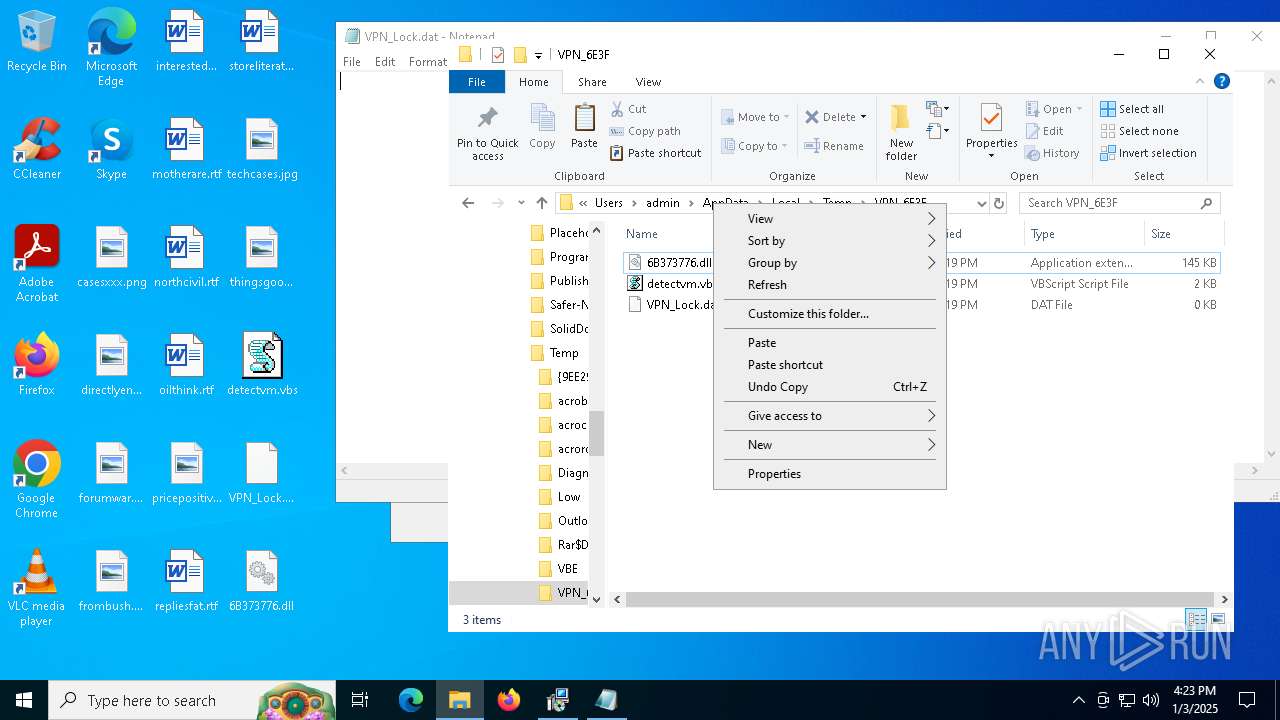Open the Edit menu in Notepad
Viewport: 1280px width, 720px height.
click(x=385, y=62)
